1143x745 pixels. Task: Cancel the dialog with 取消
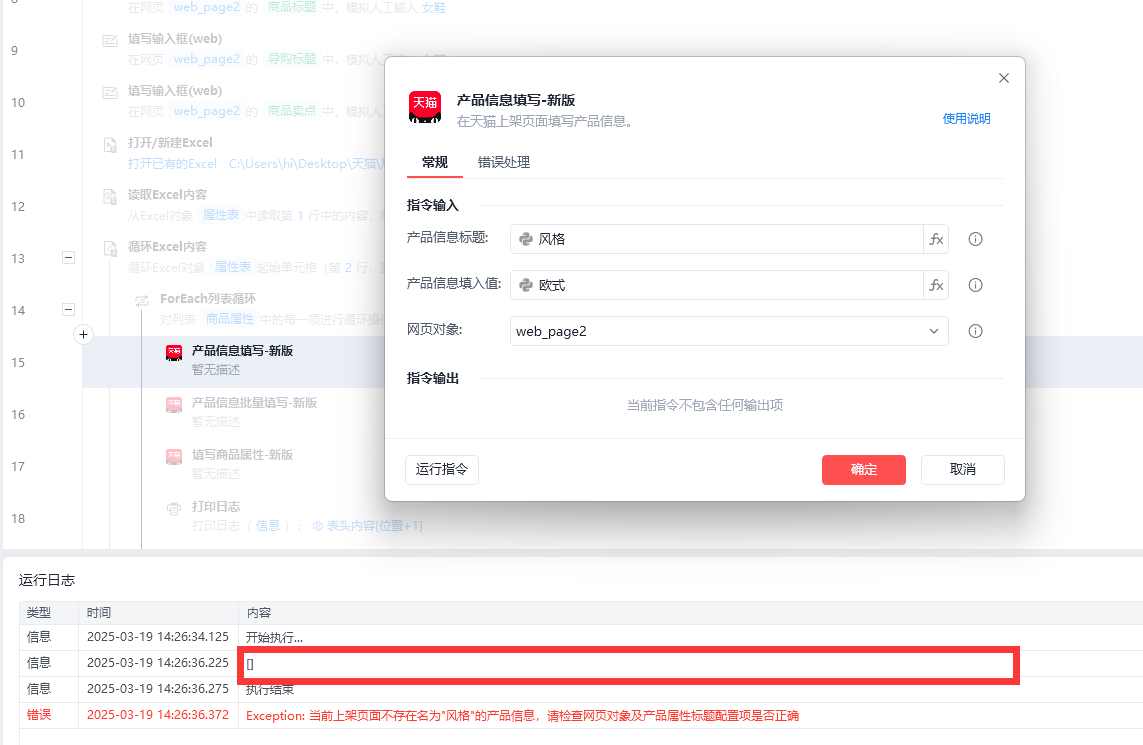click(x=962, y=470)
